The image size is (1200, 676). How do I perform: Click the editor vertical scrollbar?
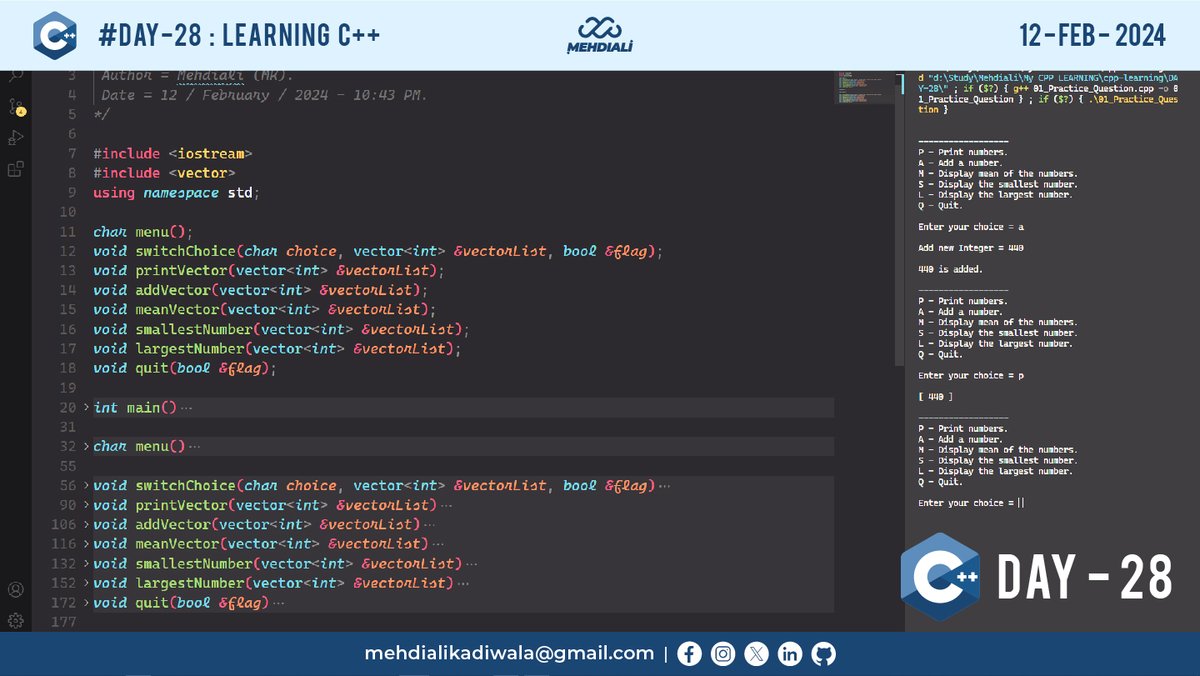pos(899,217)
